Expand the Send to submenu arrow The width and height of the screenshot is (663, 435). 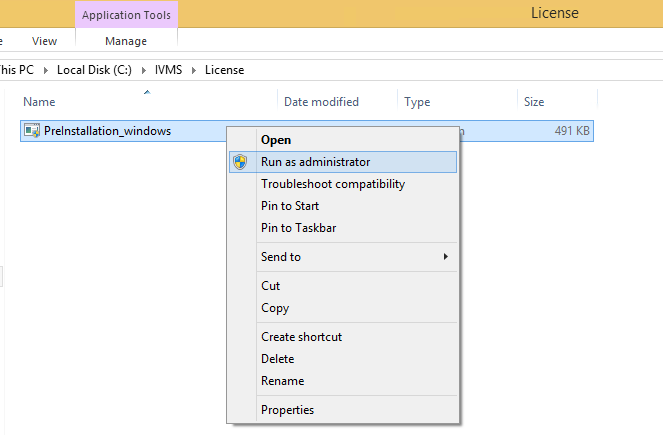coord(446,257)
